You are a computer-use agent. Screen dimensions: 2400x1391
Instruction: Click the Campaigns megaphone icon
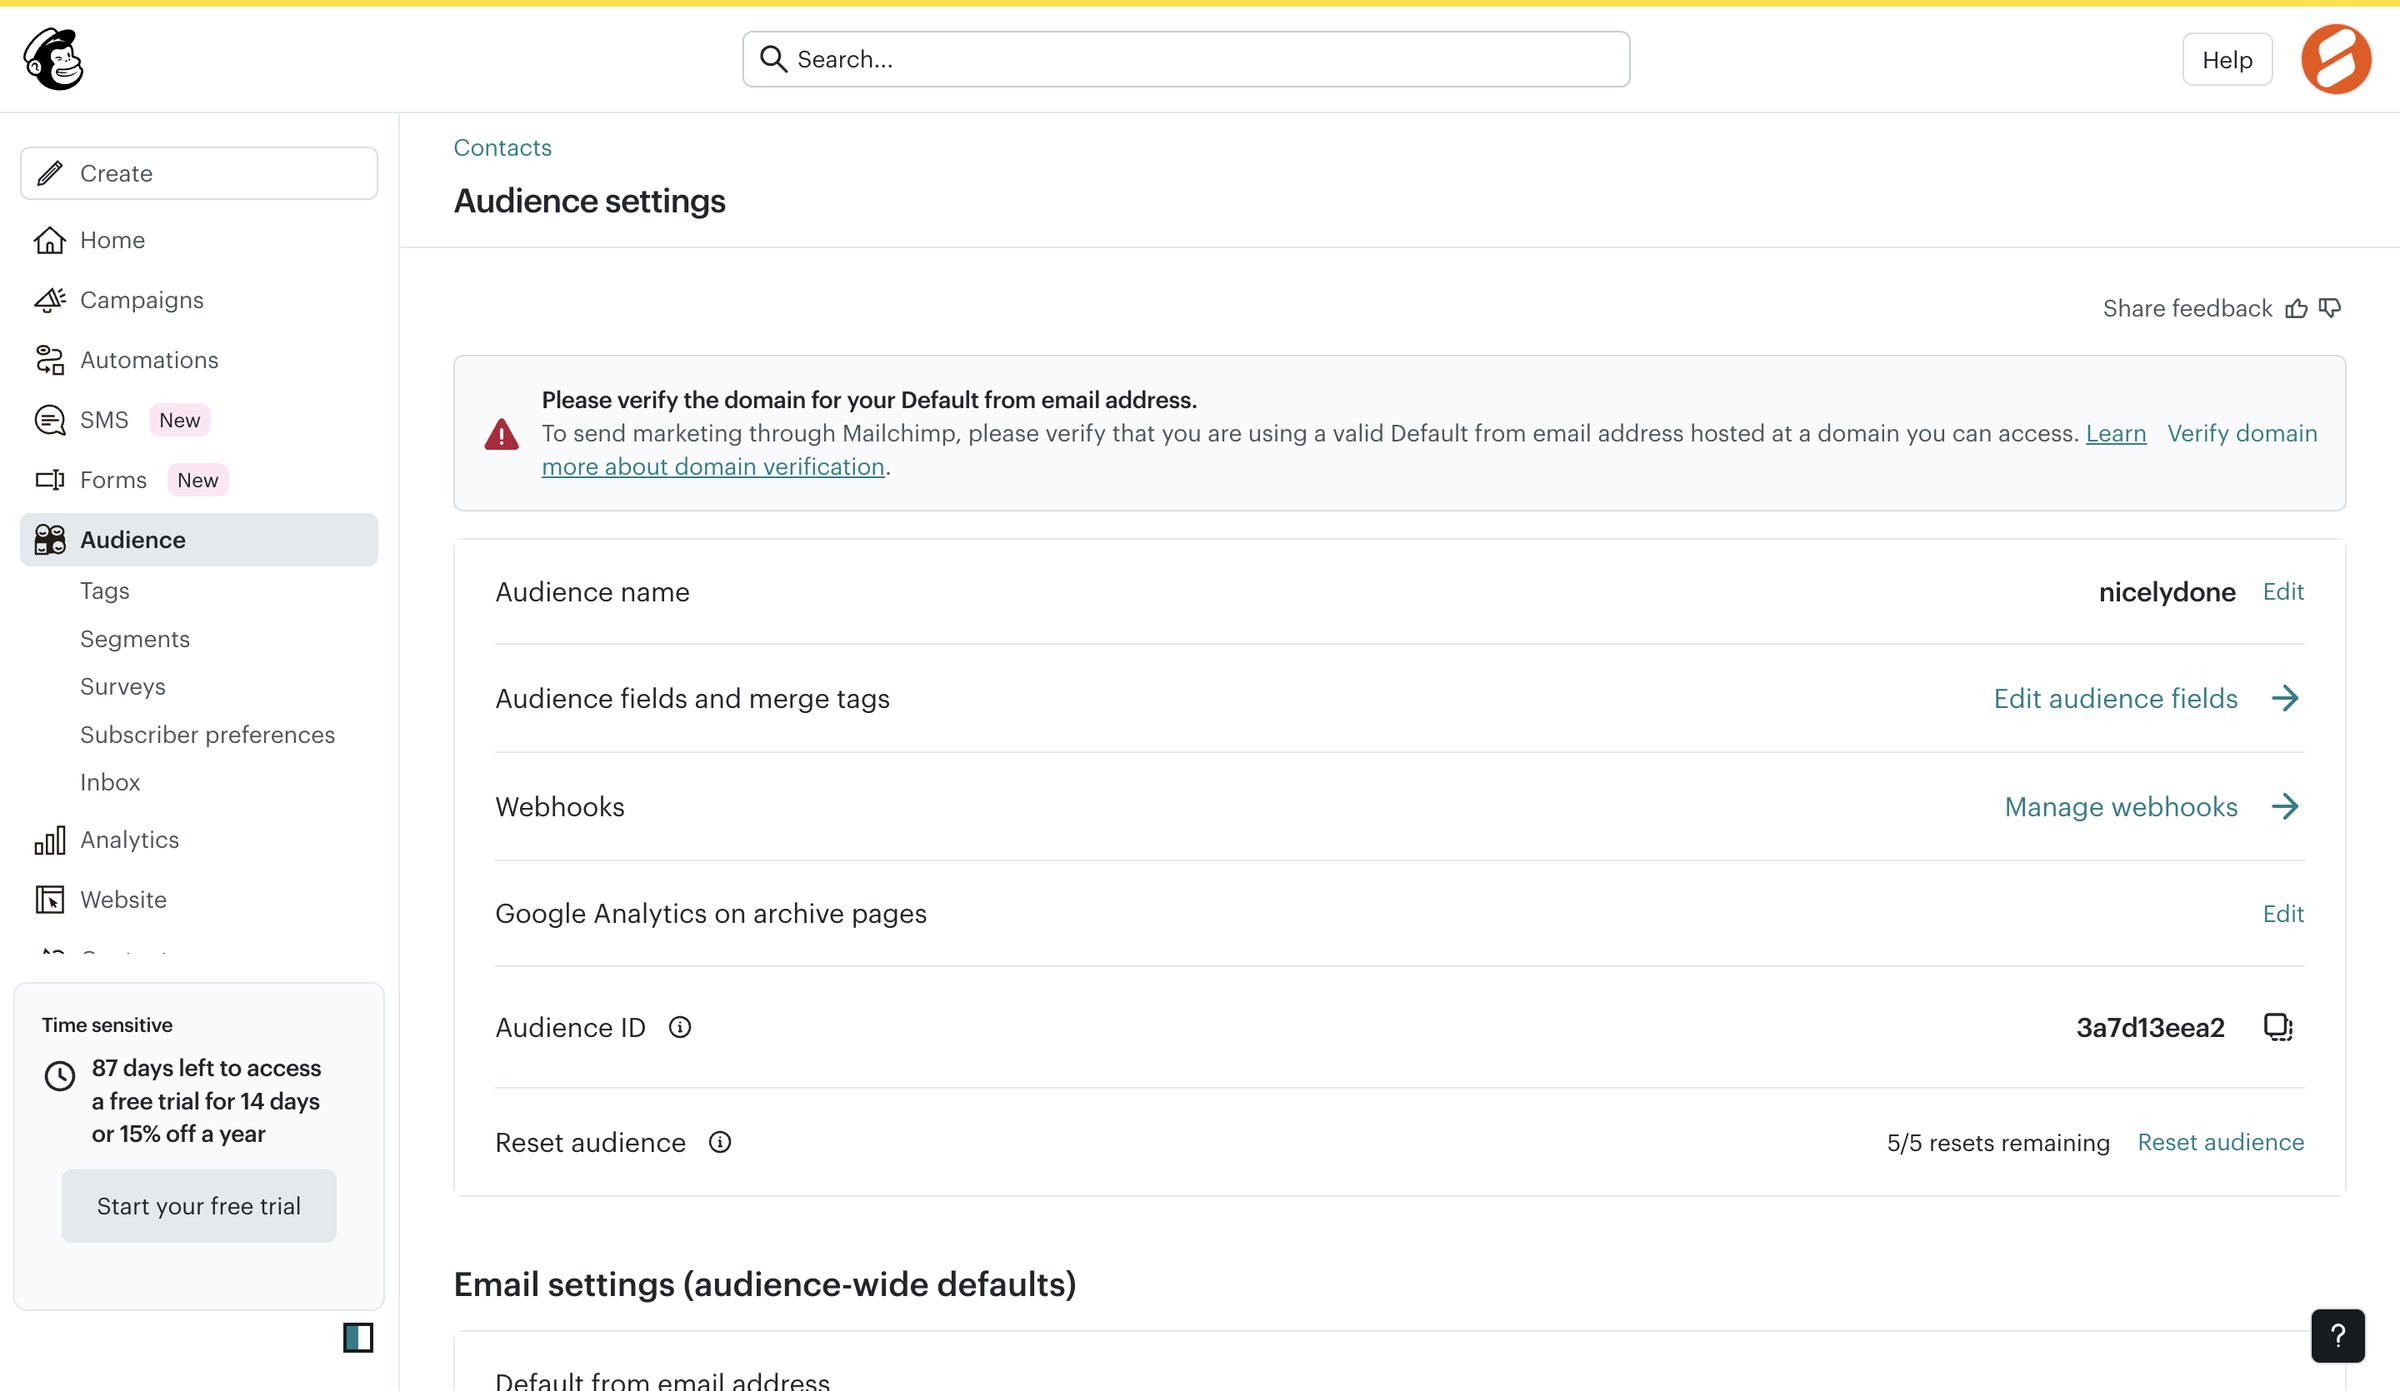pyautogui.click(x=50, y=300)
